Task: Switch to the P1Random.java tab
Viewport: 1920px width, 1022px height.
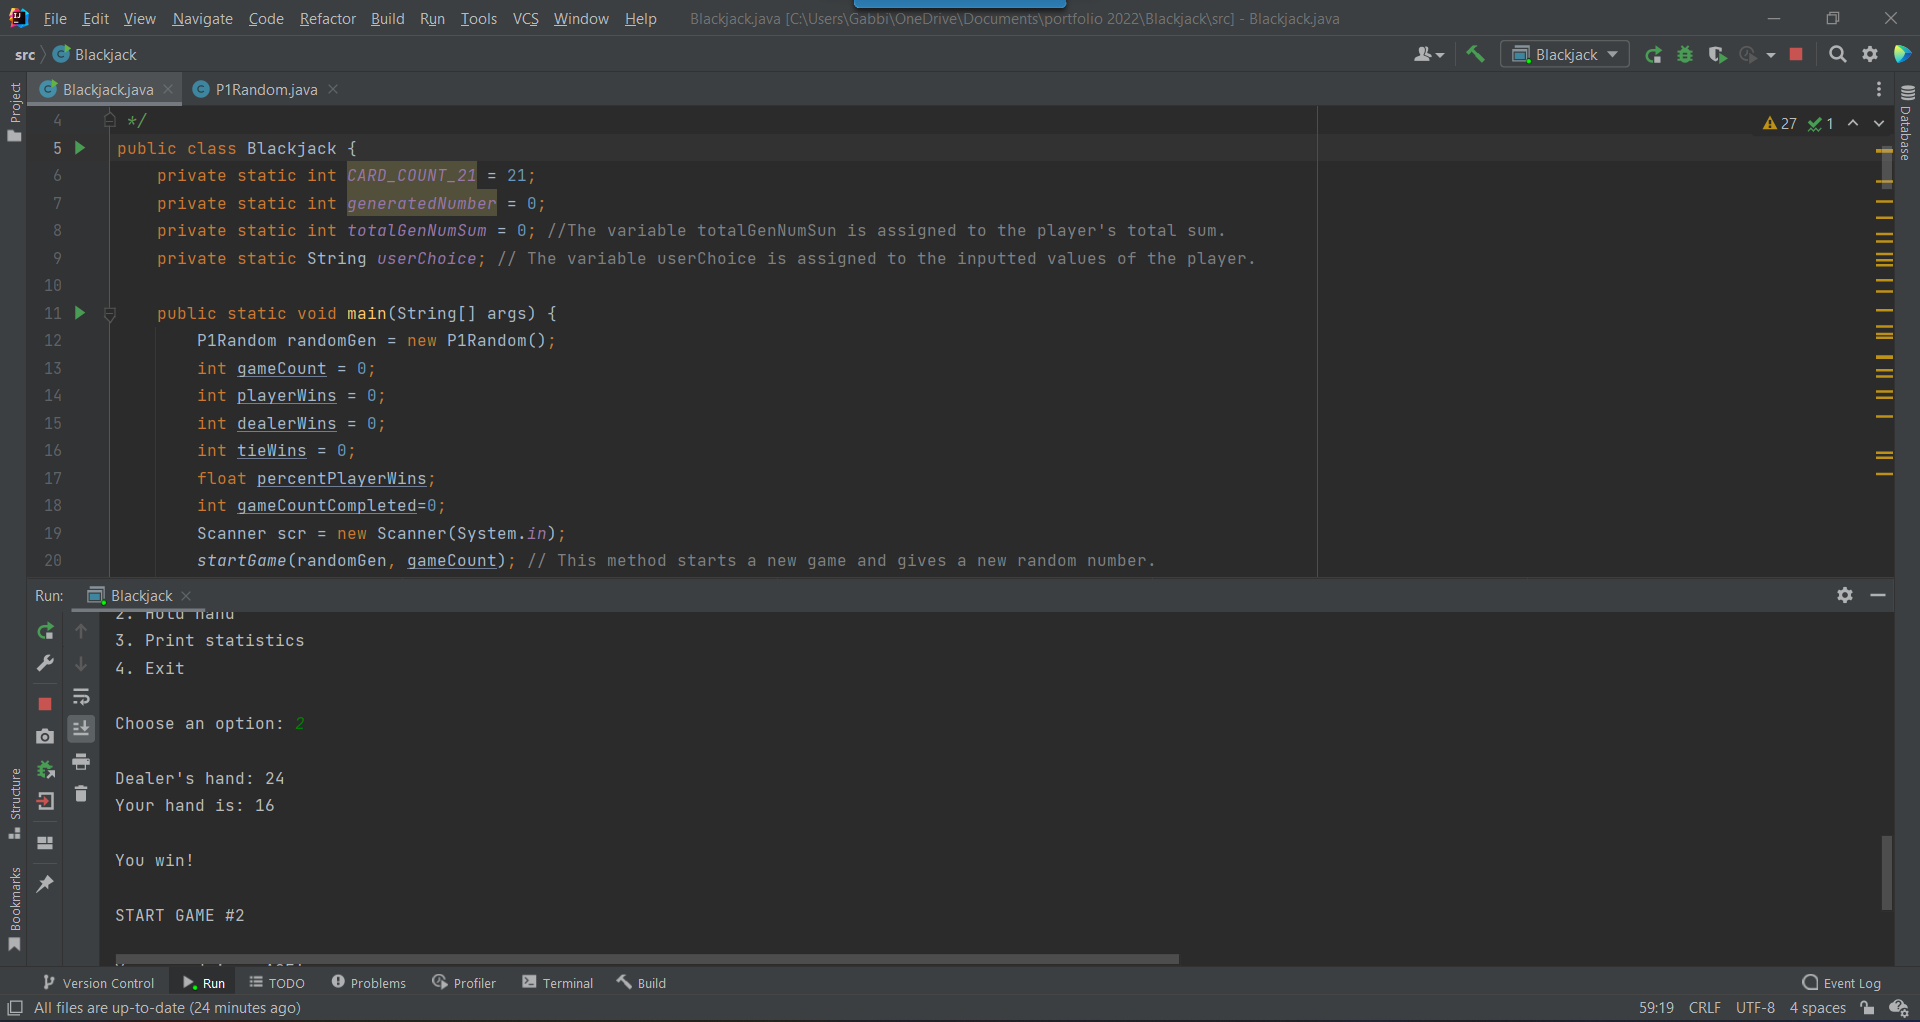Action: pyautogui.click(x=266, y=89)
